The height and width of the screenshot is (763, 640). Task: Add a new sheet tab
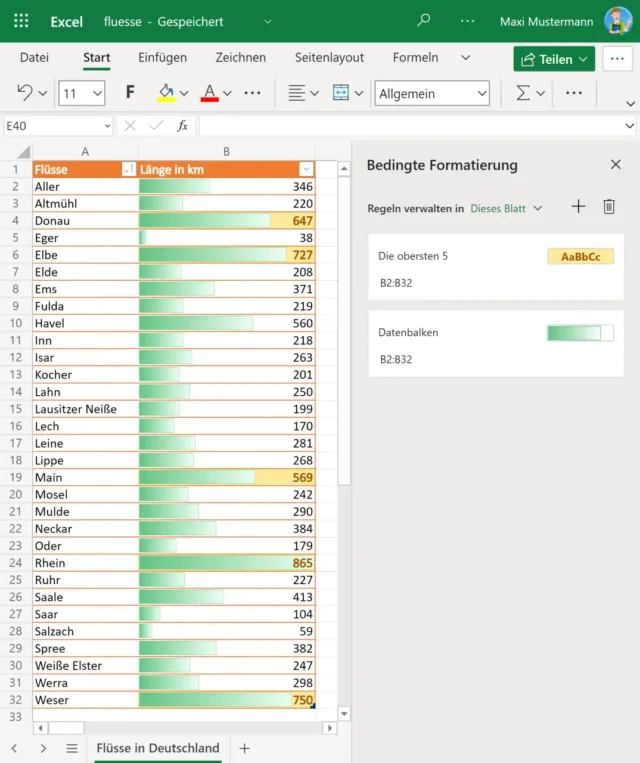coord(245,748)
